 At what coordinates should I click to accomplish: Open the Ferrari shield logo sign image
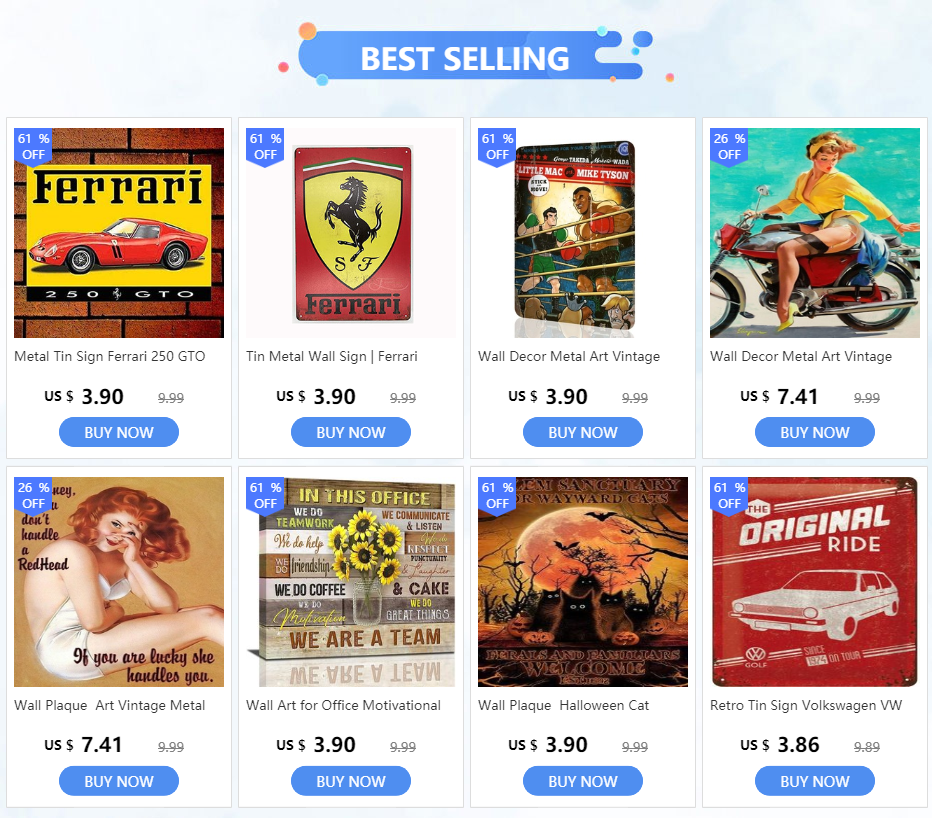[351, 233]
